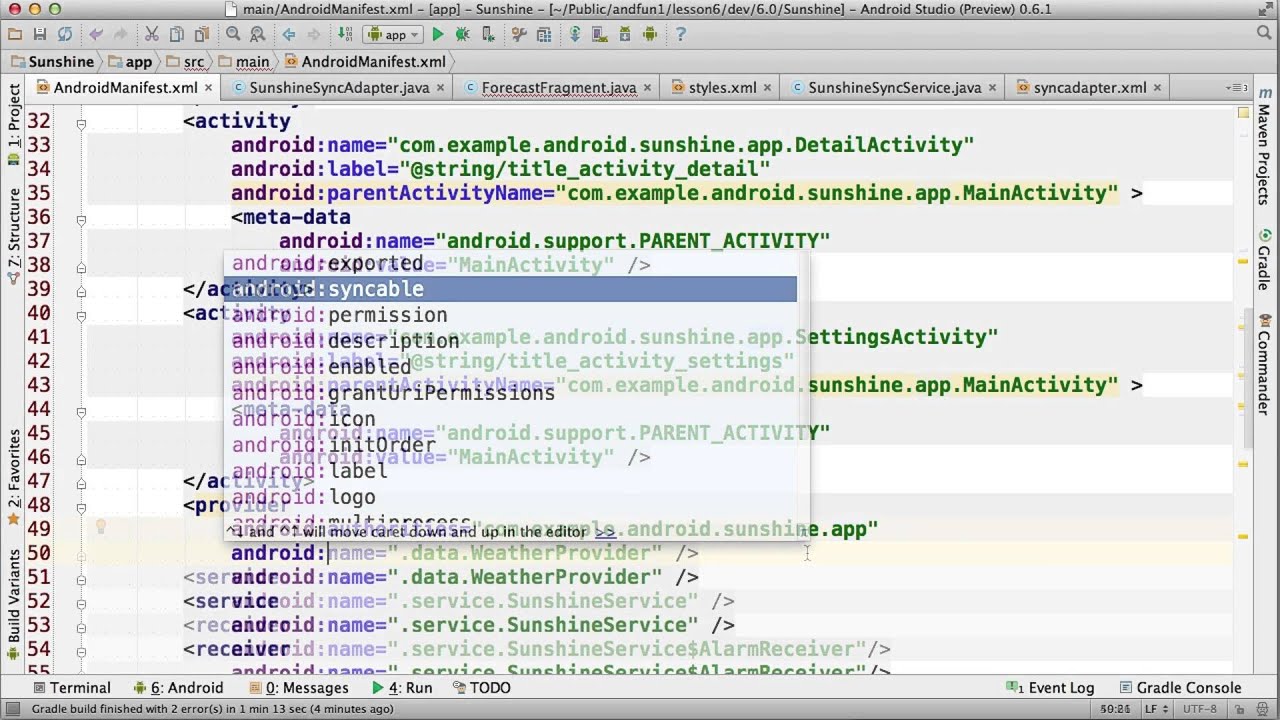Open 6: Android tool window
This screenshot has width=1280, height=720.
click(178, 688)
